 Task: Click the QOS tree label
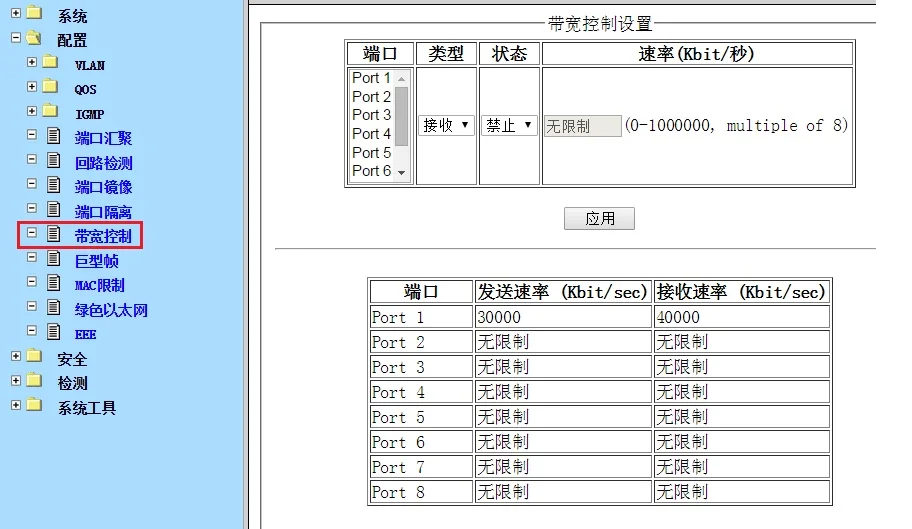tap(86, 90)
